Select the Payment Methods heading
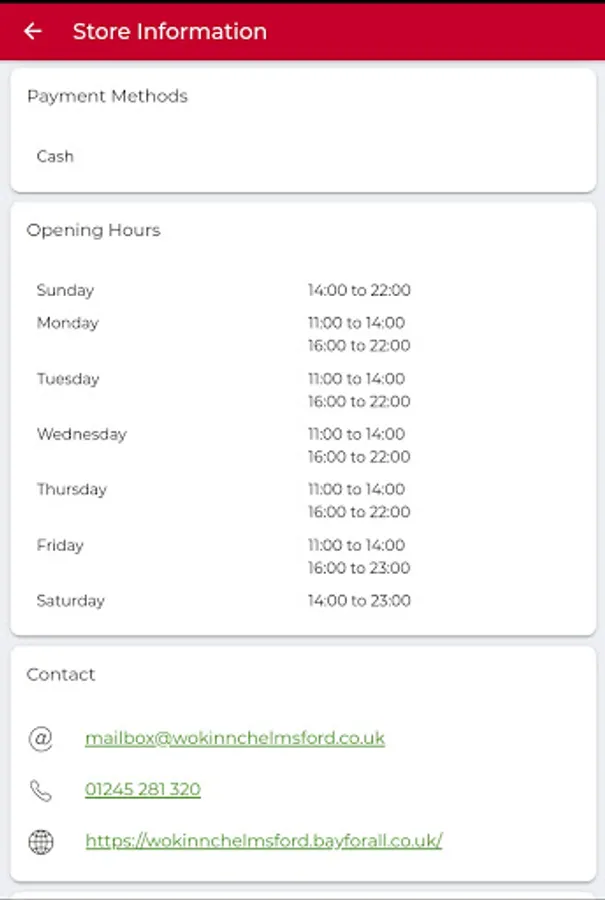The width and height of the screenshot is (605, 900). 107,96
